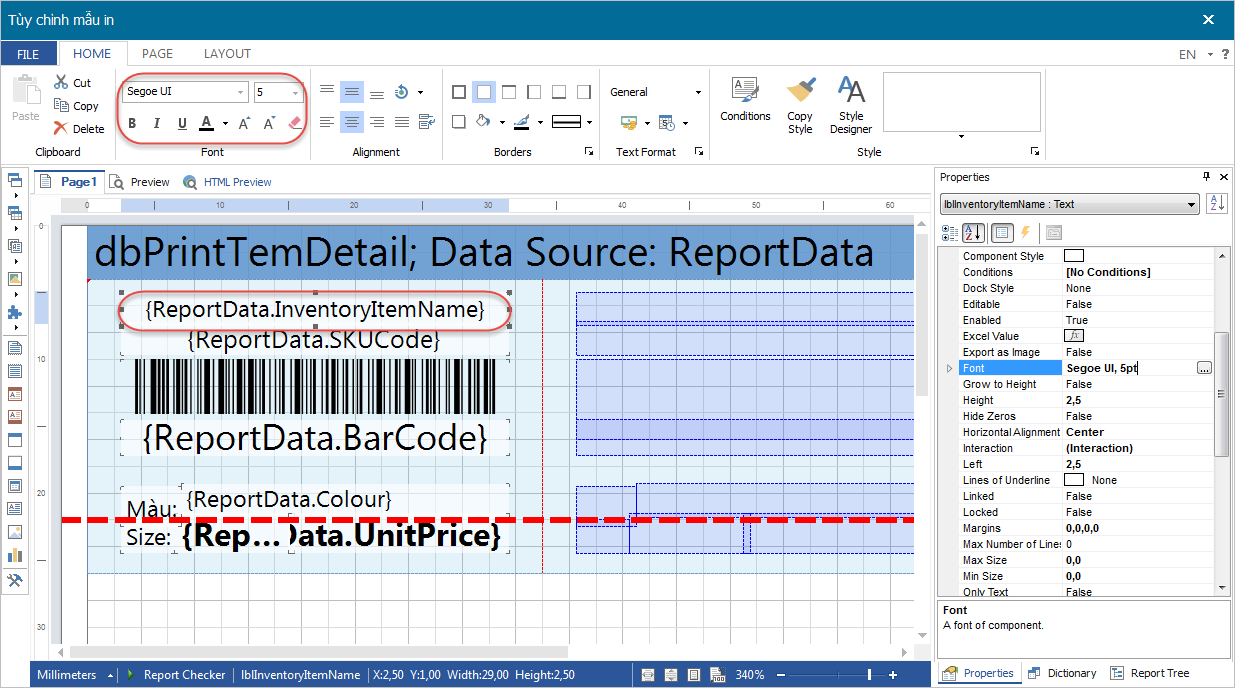Increase font size with grow icon
The image size is (1236, 689).
point(245,124)
